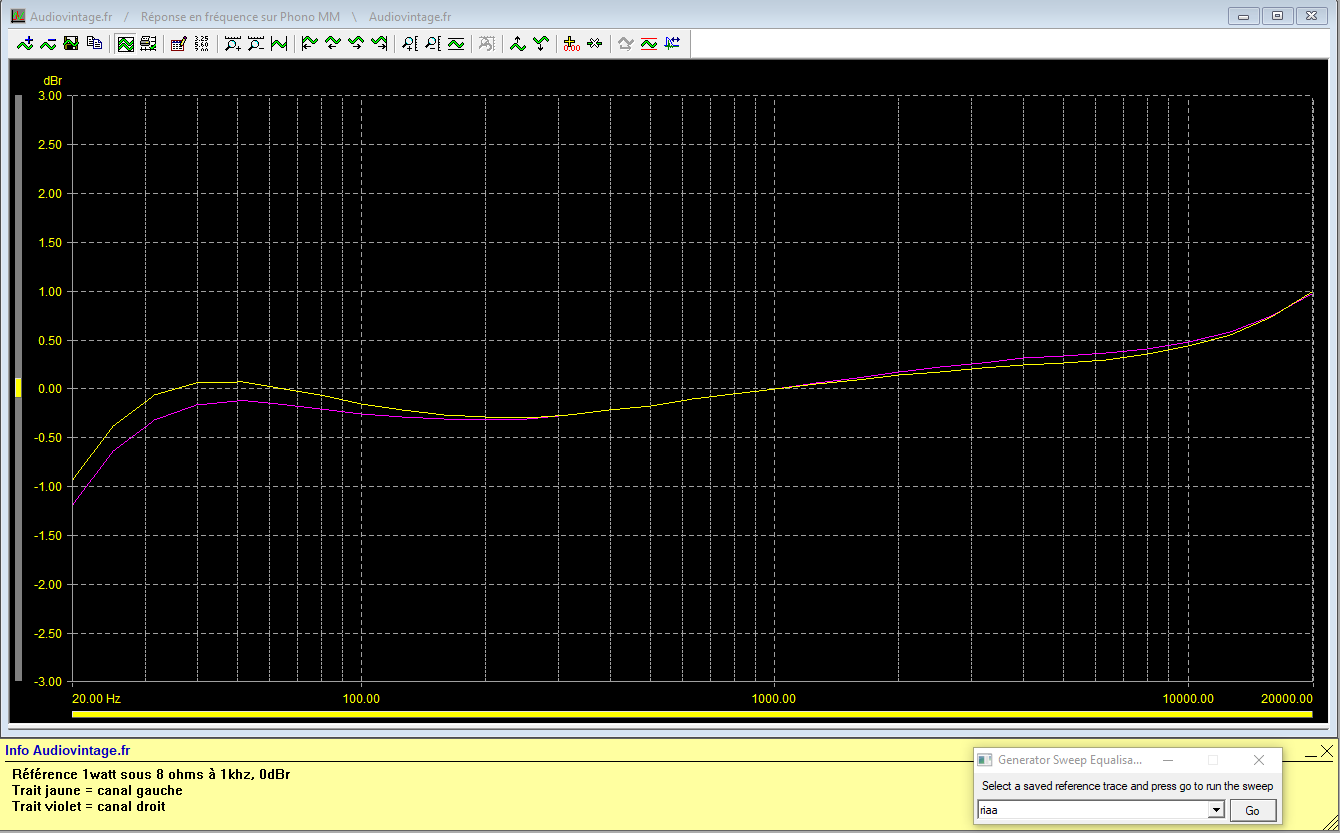Switch to graph view with the framed-curve icon
Viewport: 1340px width, 833px height.
click(x=126, y=43)
